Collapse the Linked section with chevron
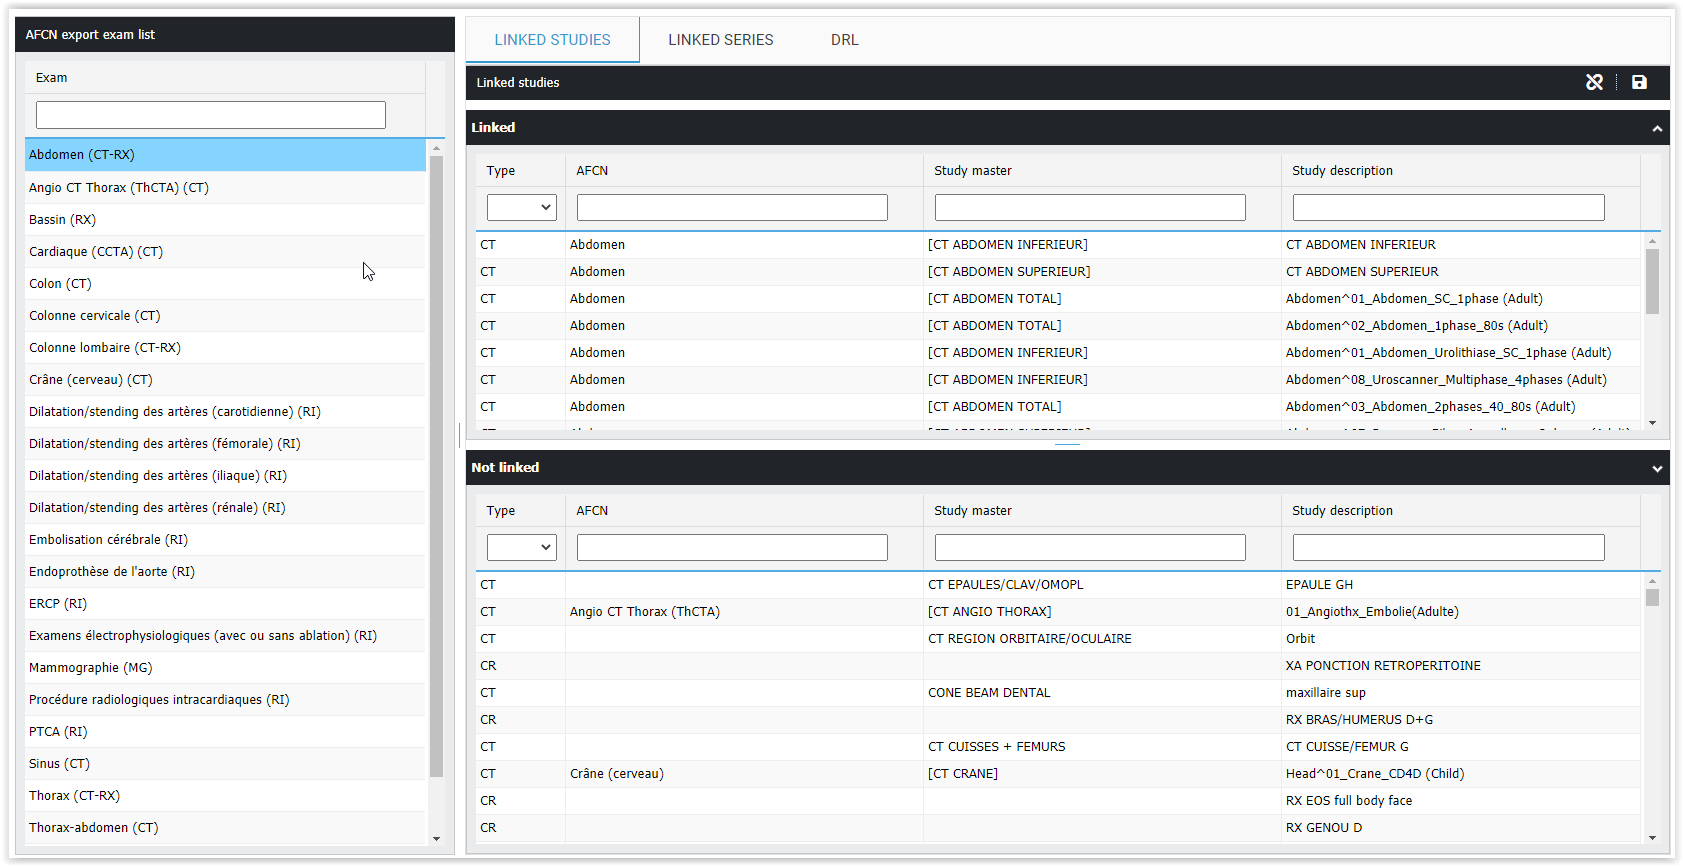 1657,128
